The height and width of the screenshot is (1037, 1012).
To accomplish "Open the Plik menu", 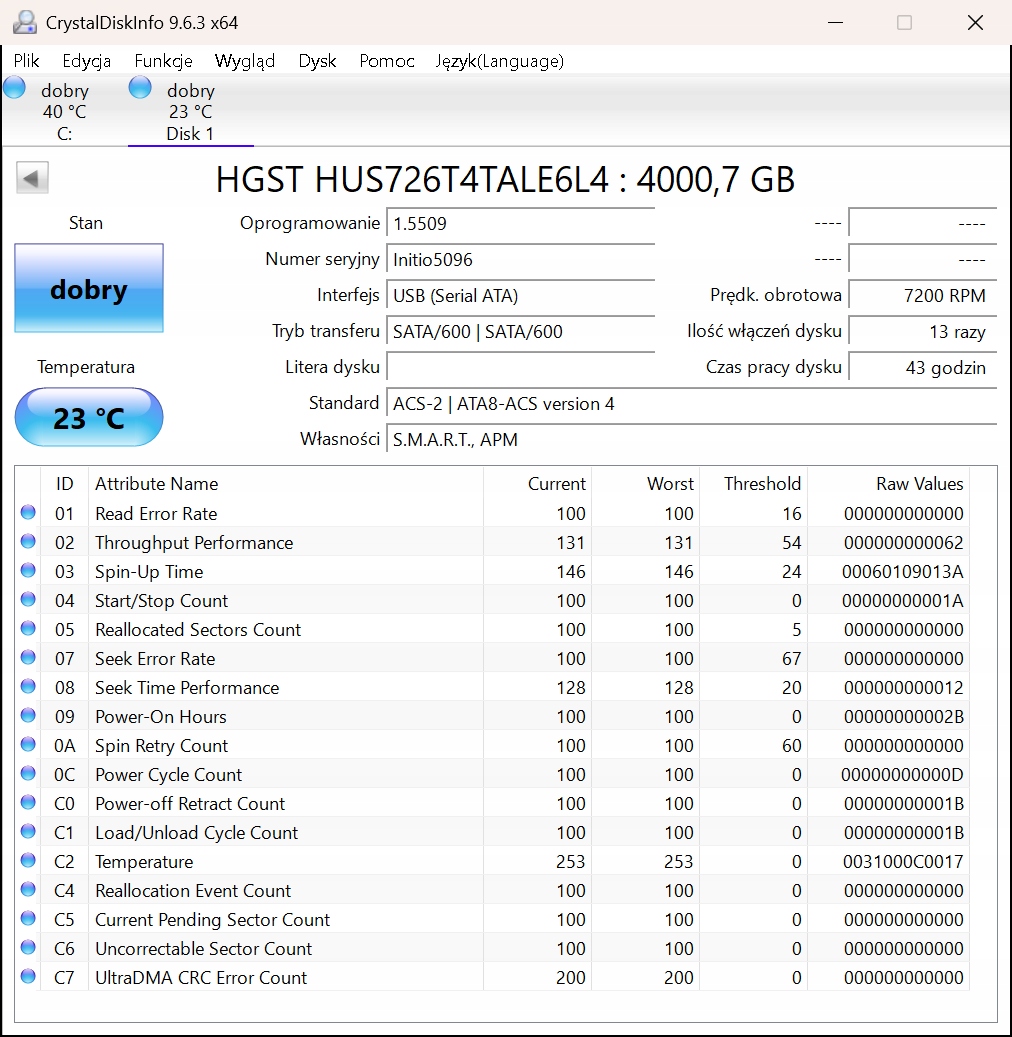I will tap(27, 61).
